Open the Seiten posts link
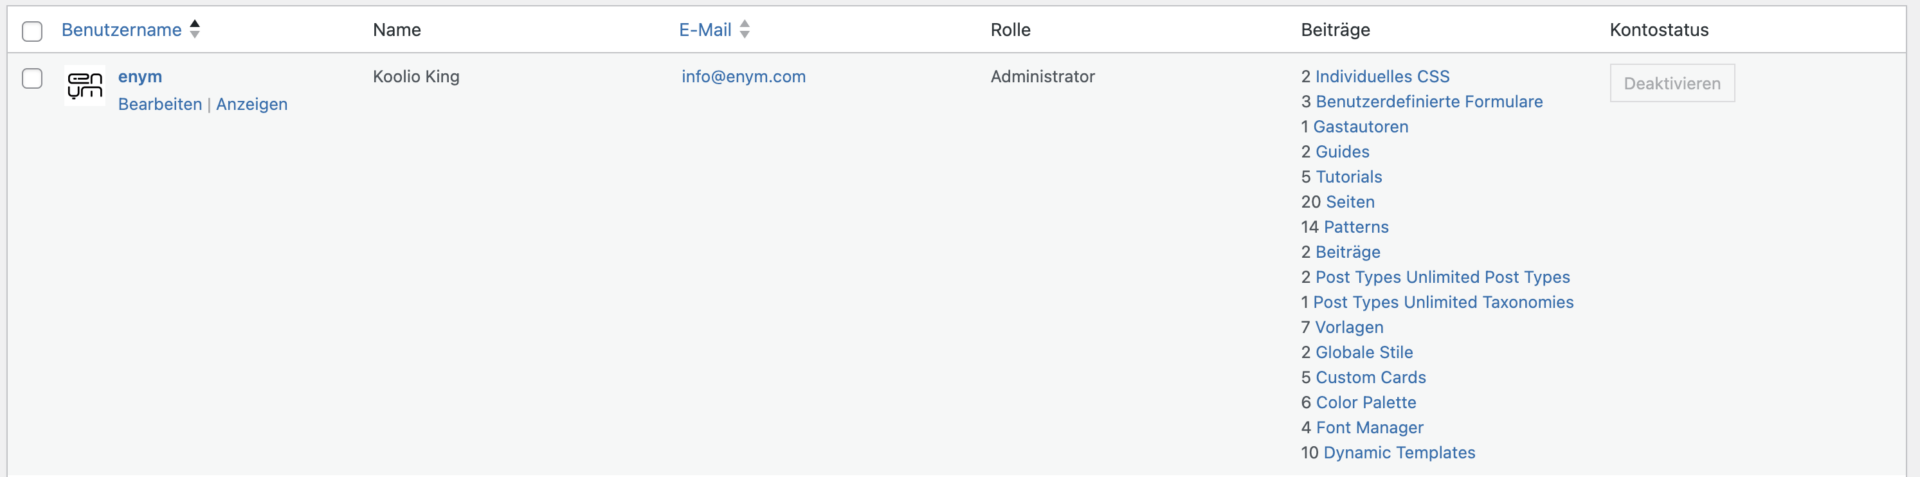The width and height of the screenshot is (1920, 477). point(1348,202)
